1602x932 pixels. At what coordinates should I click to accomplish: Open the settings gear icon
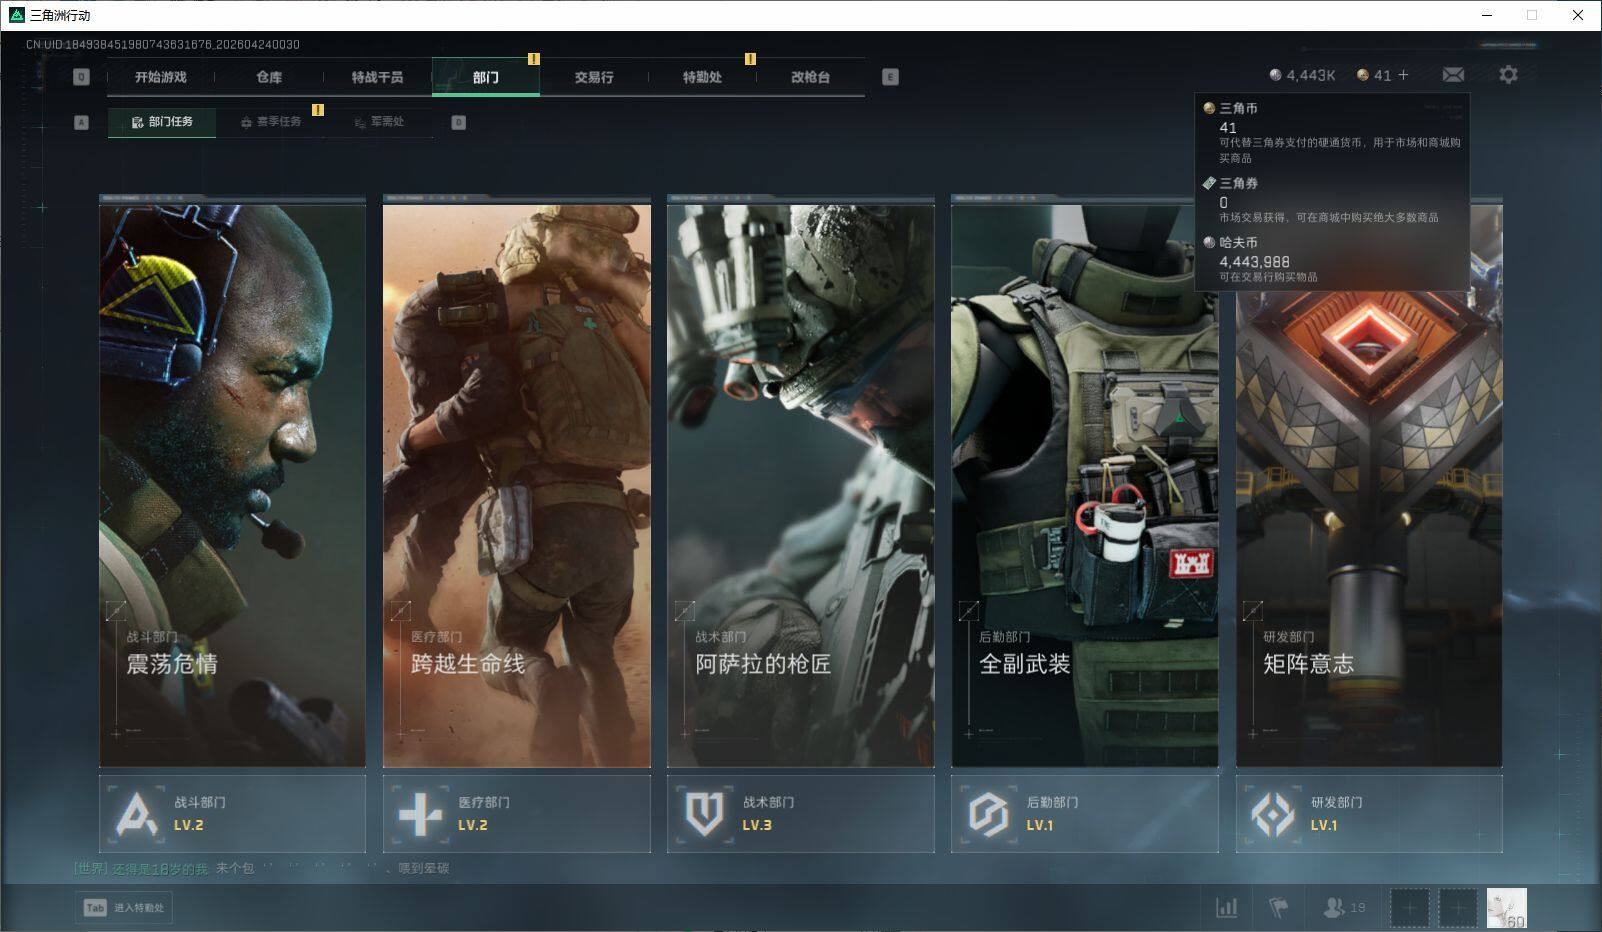(1508, 75)
